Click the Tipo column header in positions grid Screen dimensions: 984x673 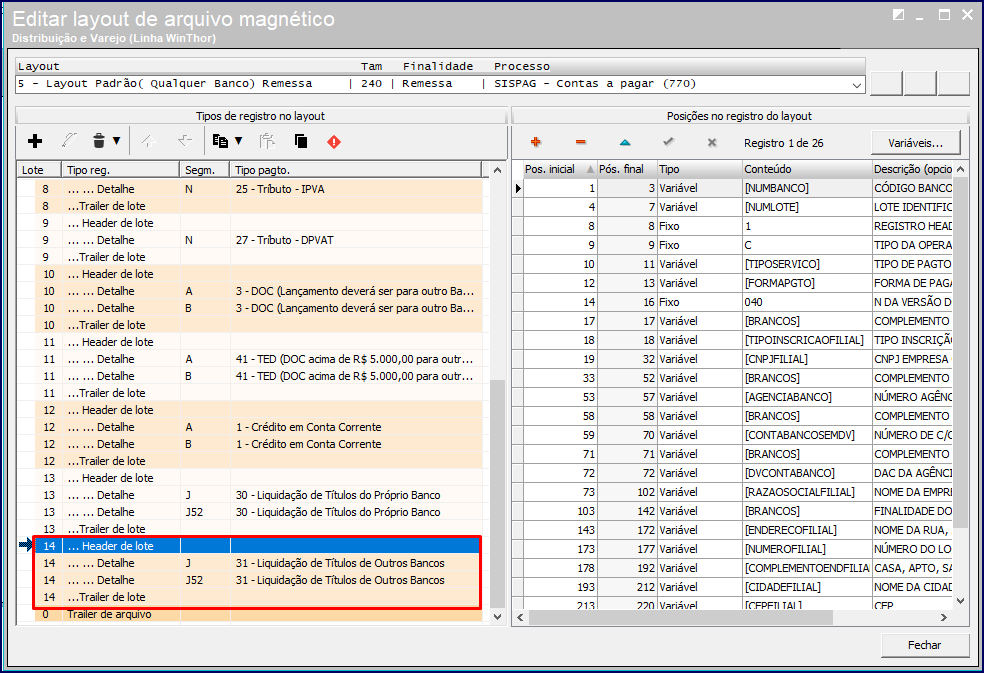699,169
